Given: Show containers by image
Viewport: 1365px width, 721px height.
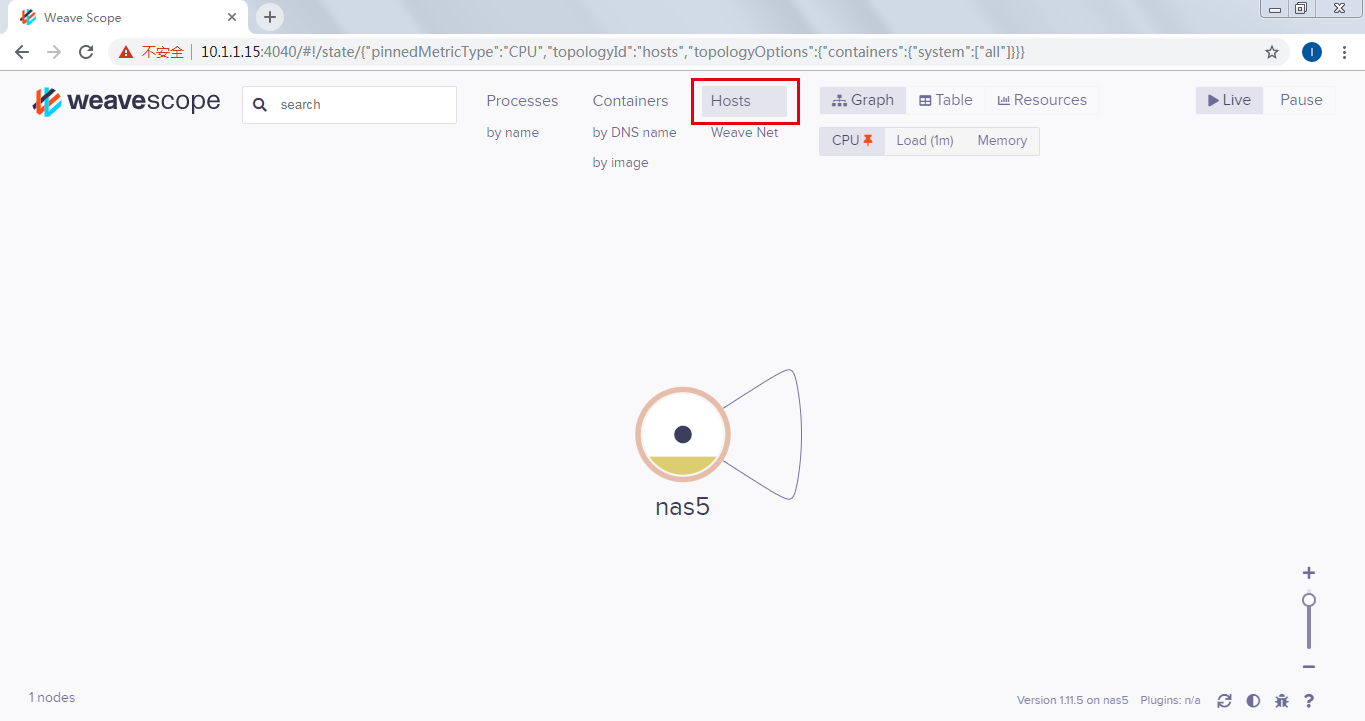Looking at the screenshot, I should pos(620,163).
